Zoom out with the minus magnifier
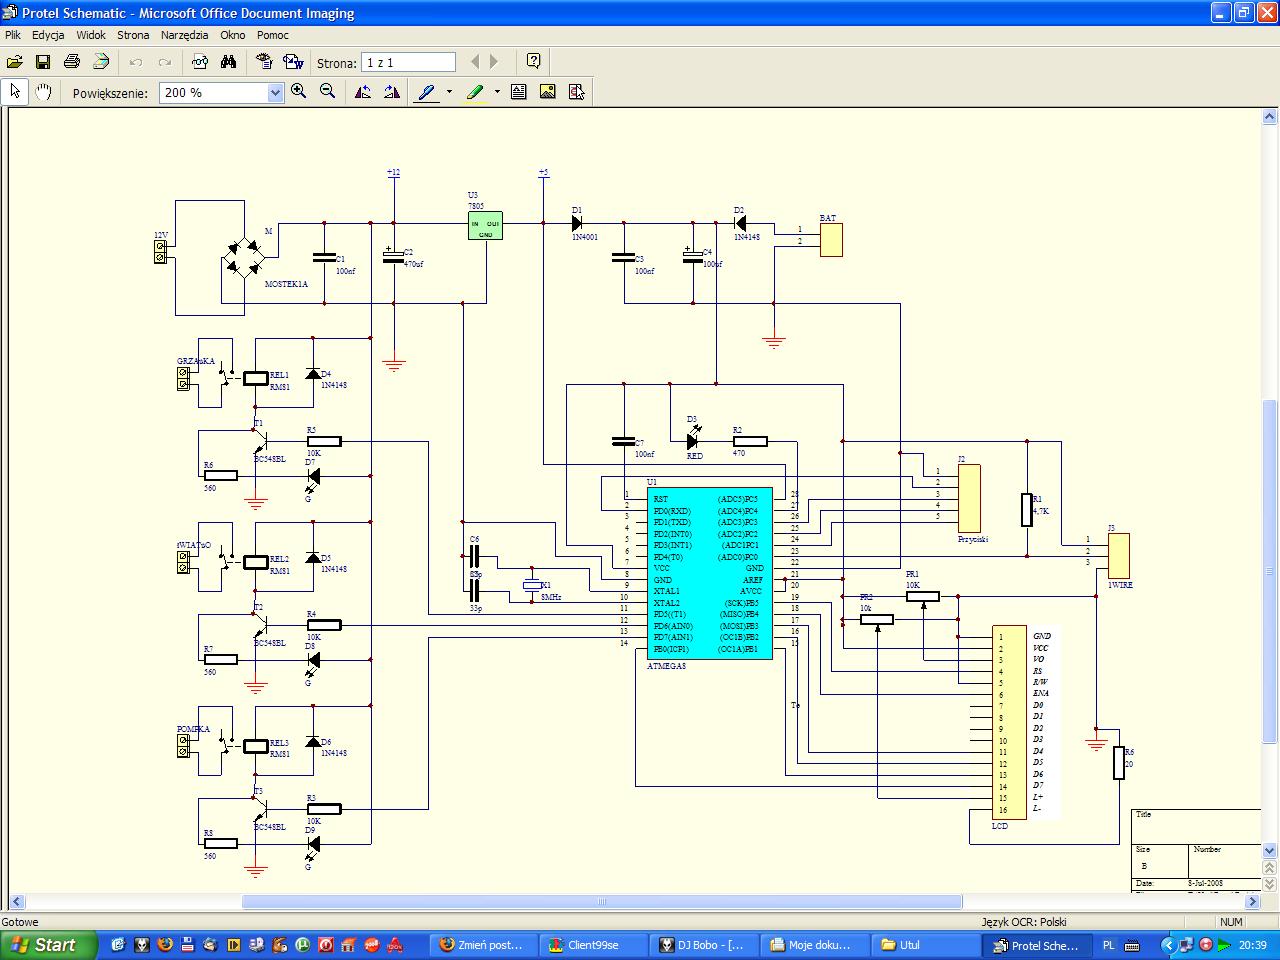 pos(327,92)
